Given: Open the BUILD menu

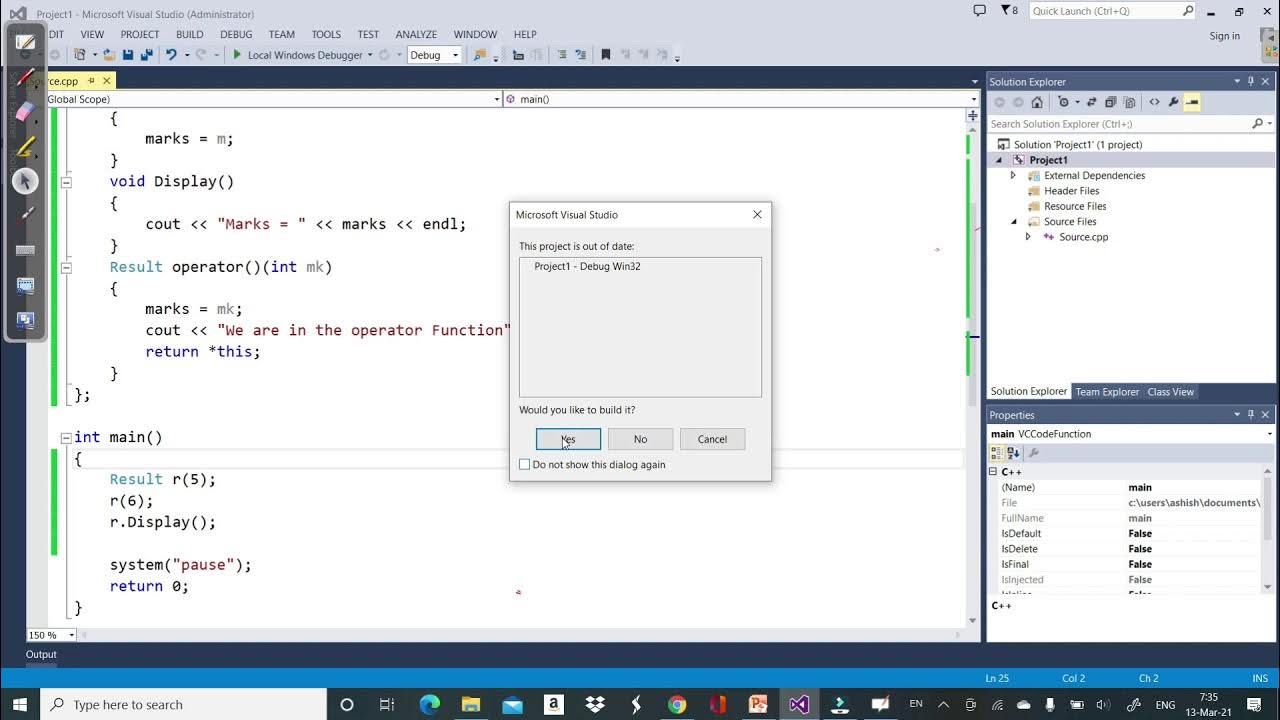Looking at the screenshot, I should tap(189, 34).
